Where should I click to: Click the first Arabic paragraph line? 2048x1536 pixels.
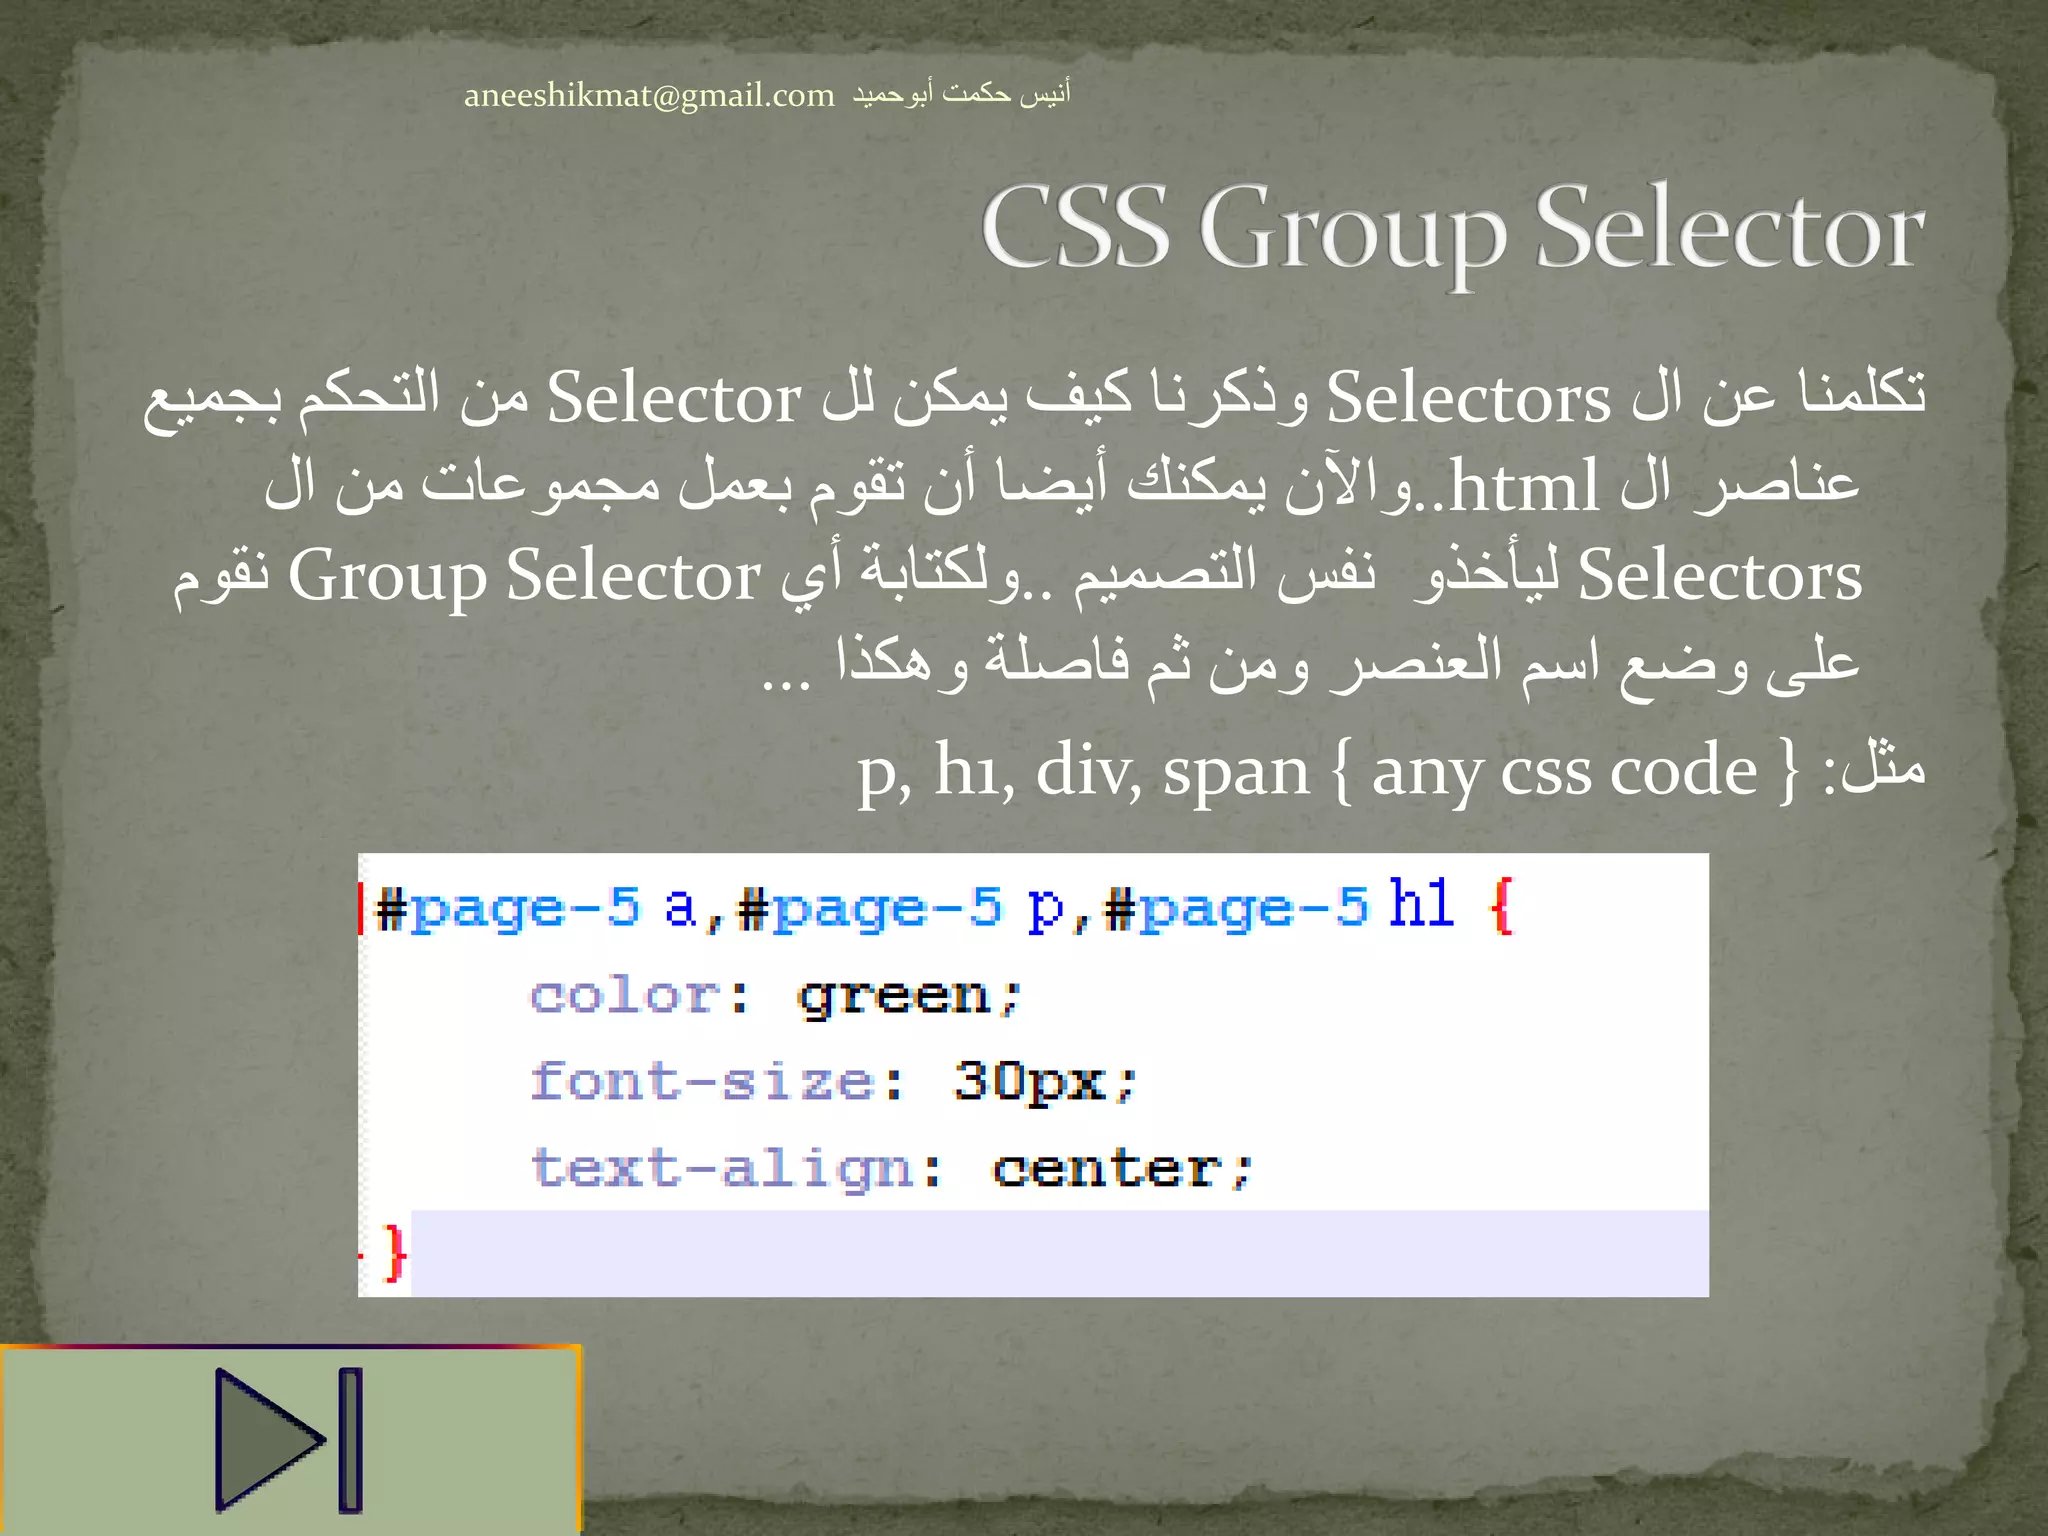point(1034,397)
